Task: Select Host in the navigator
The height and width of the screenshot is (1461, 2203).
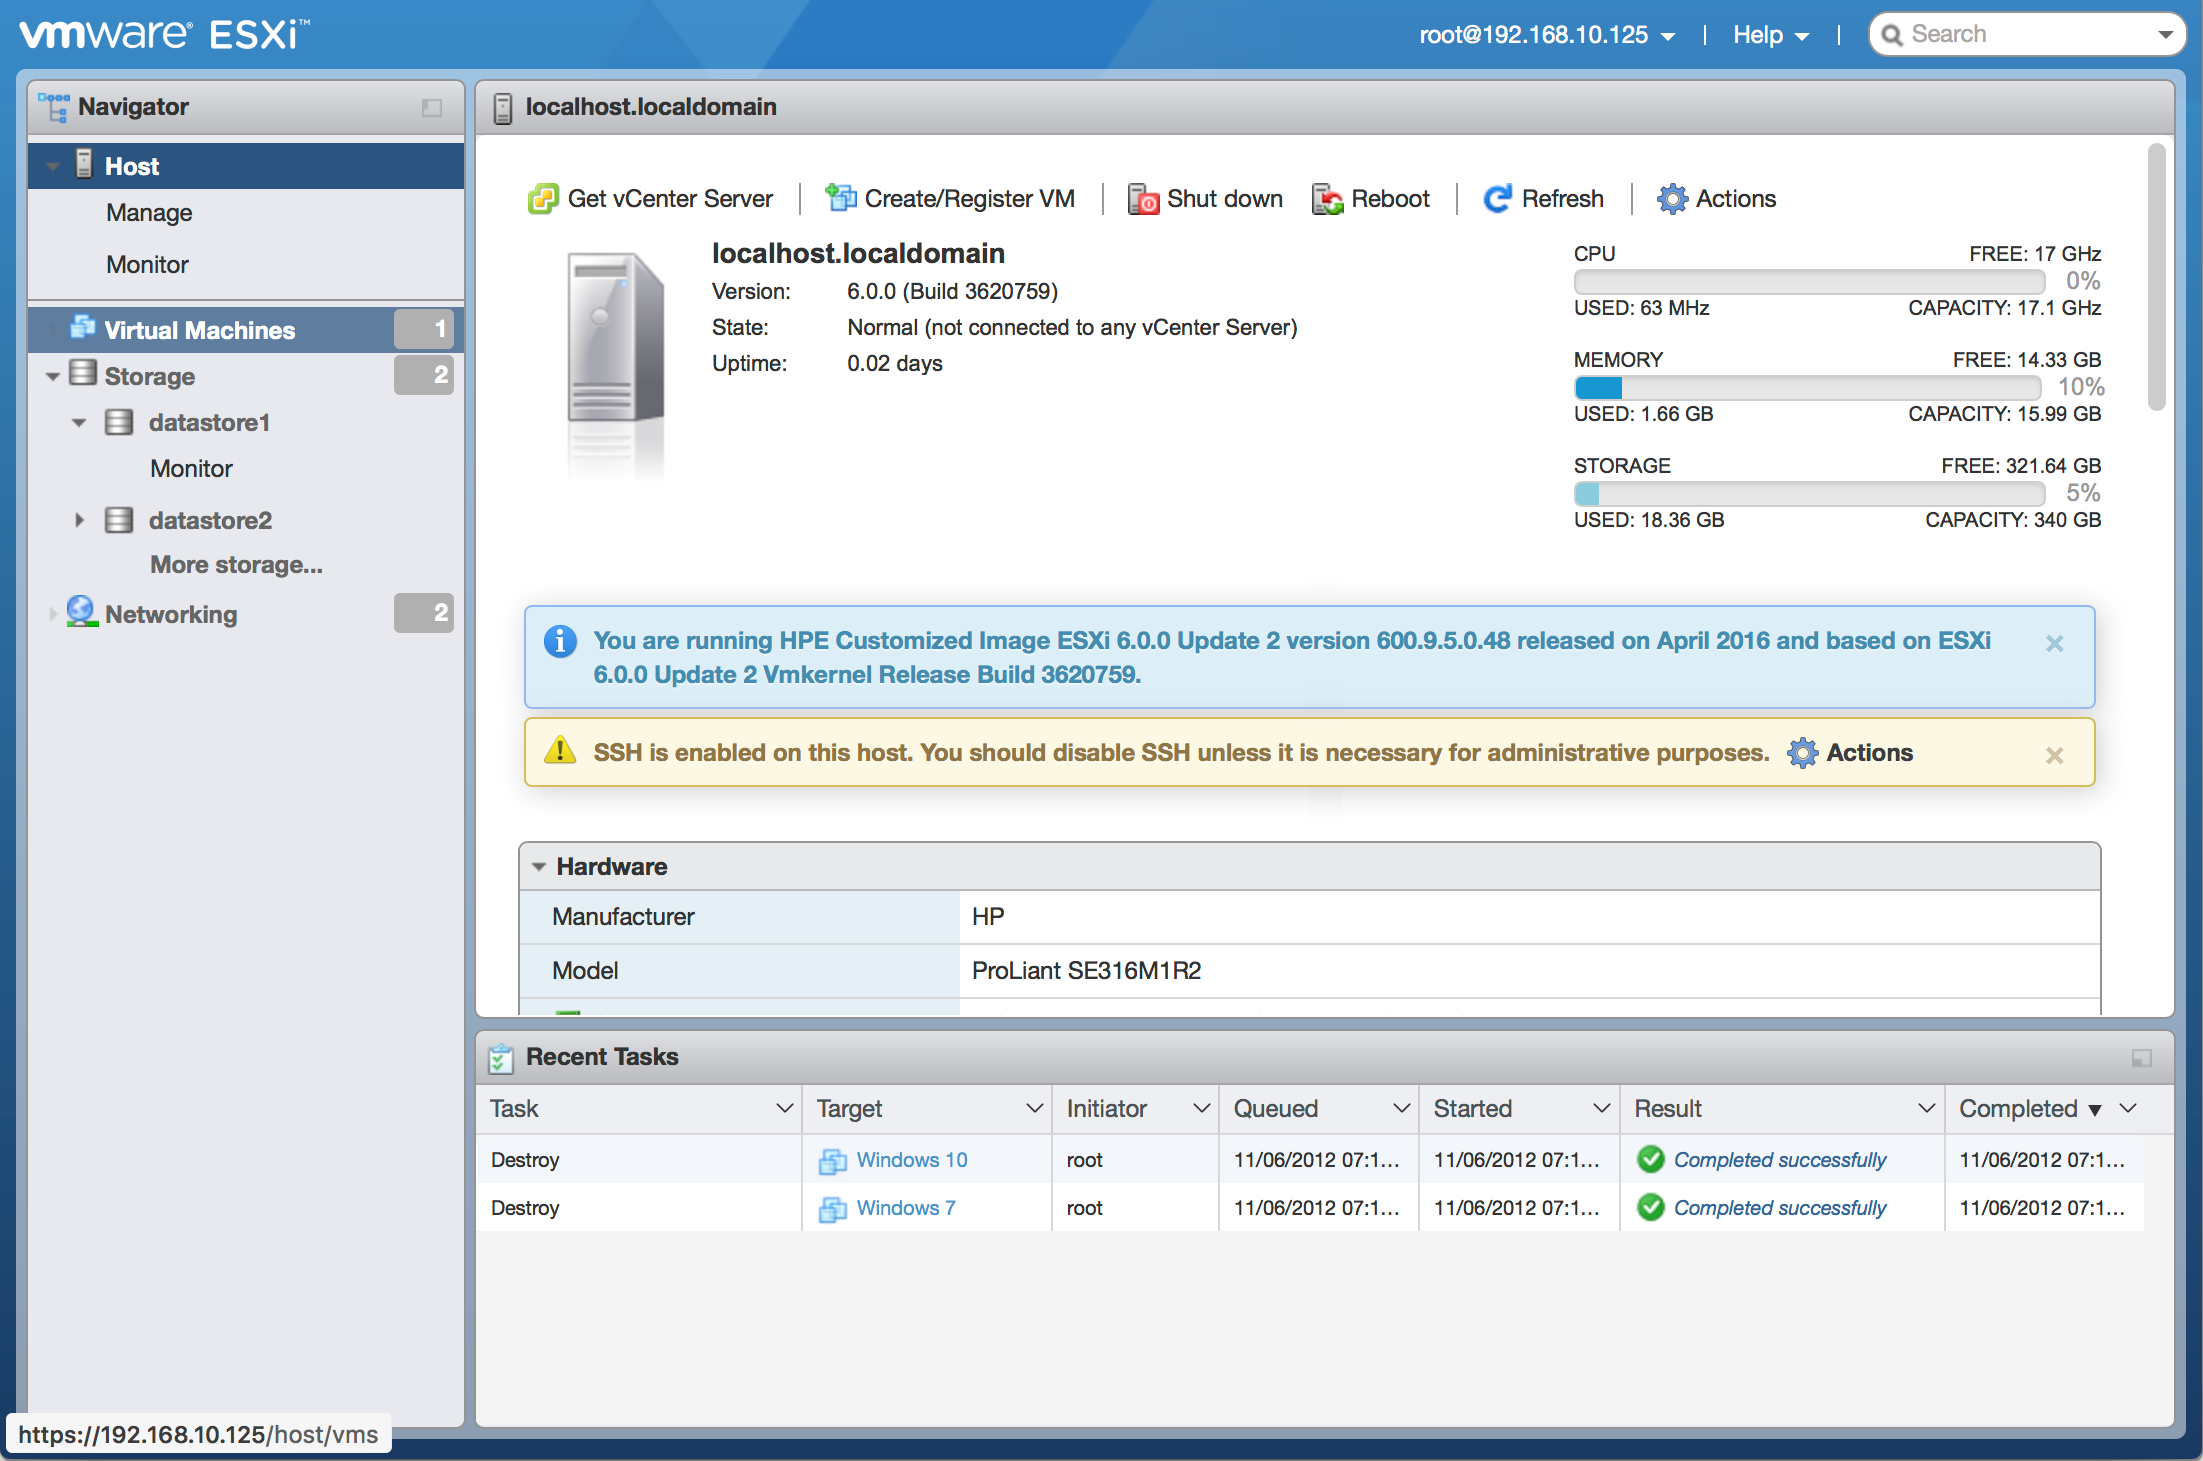Action: coord(246,166)
